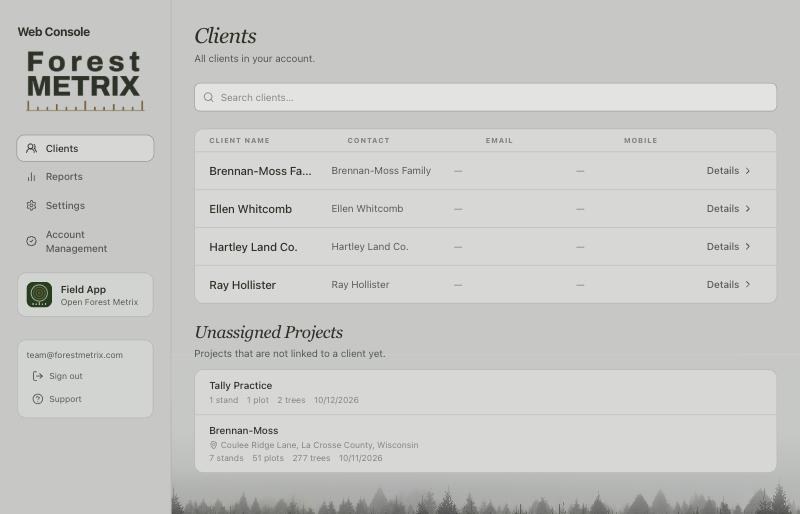Click the 'Unassigned Projects' heading

coord(268,332)
